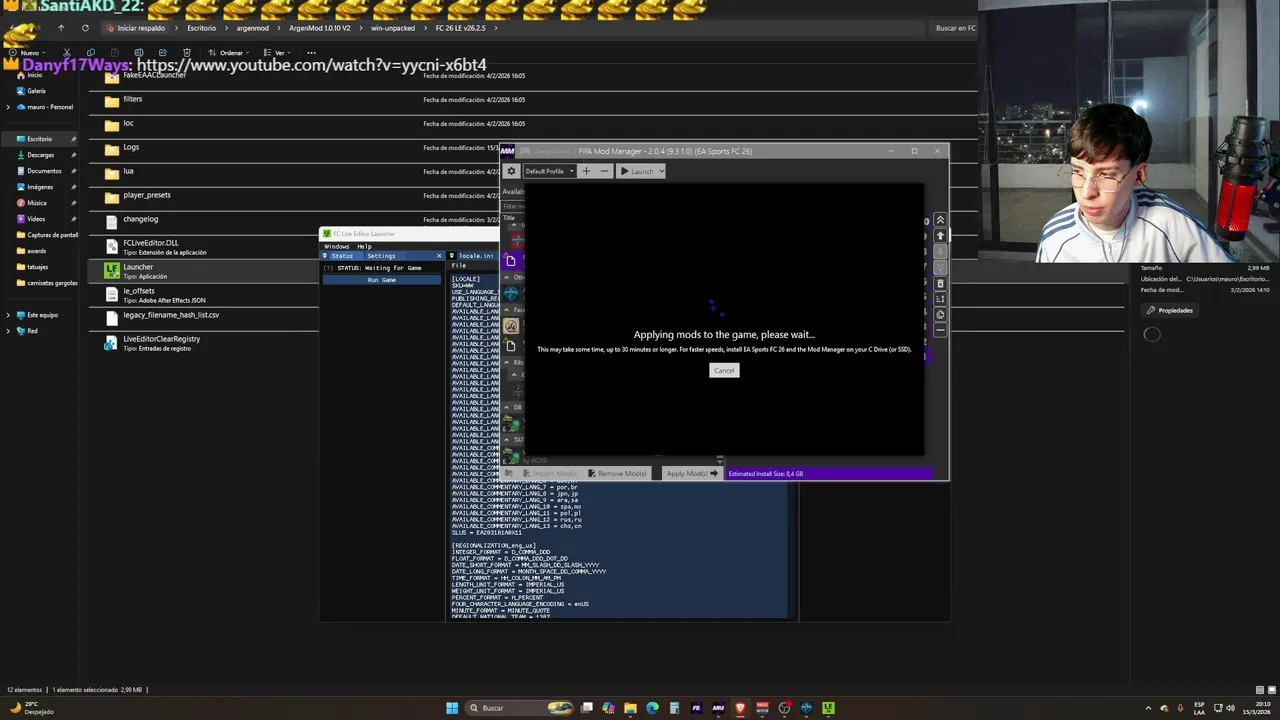Open the File menu in locale.ini panel
1280x720 pixels.
[458, 266]
